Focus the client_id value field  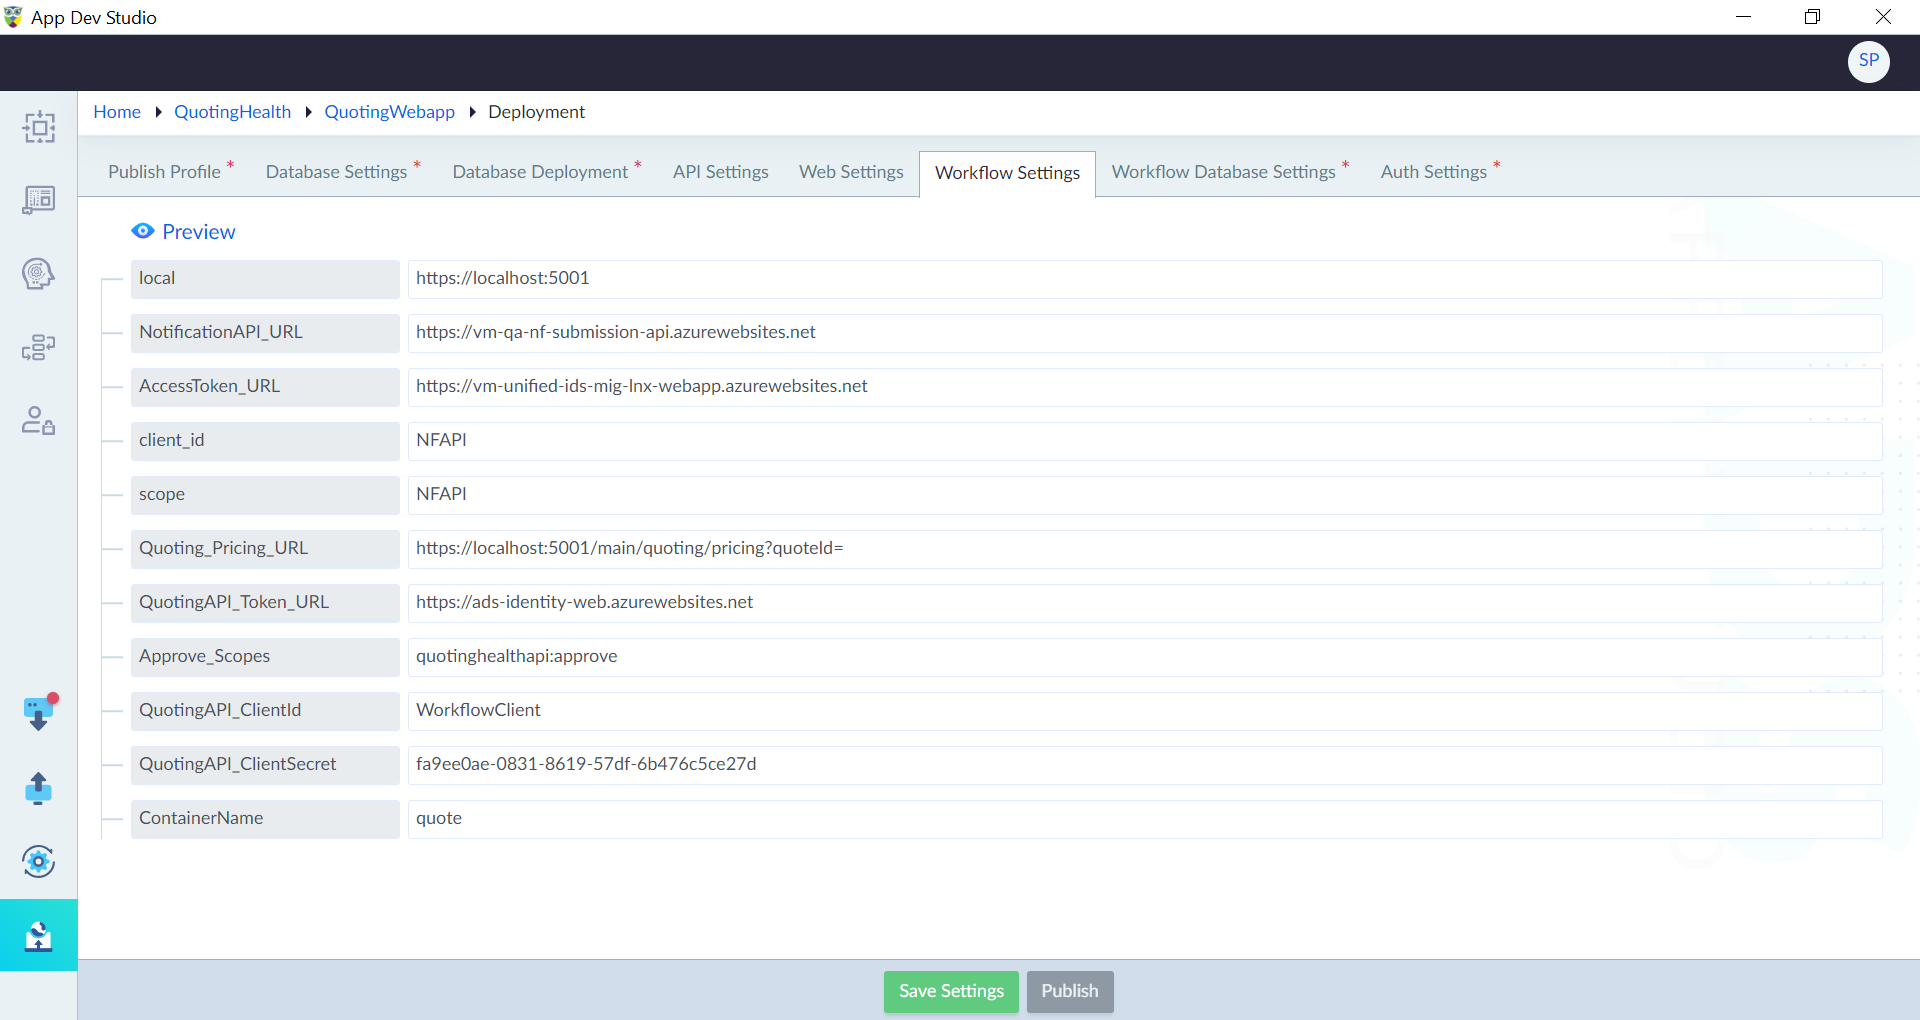pyautogui.click(x=1145, y=441)
